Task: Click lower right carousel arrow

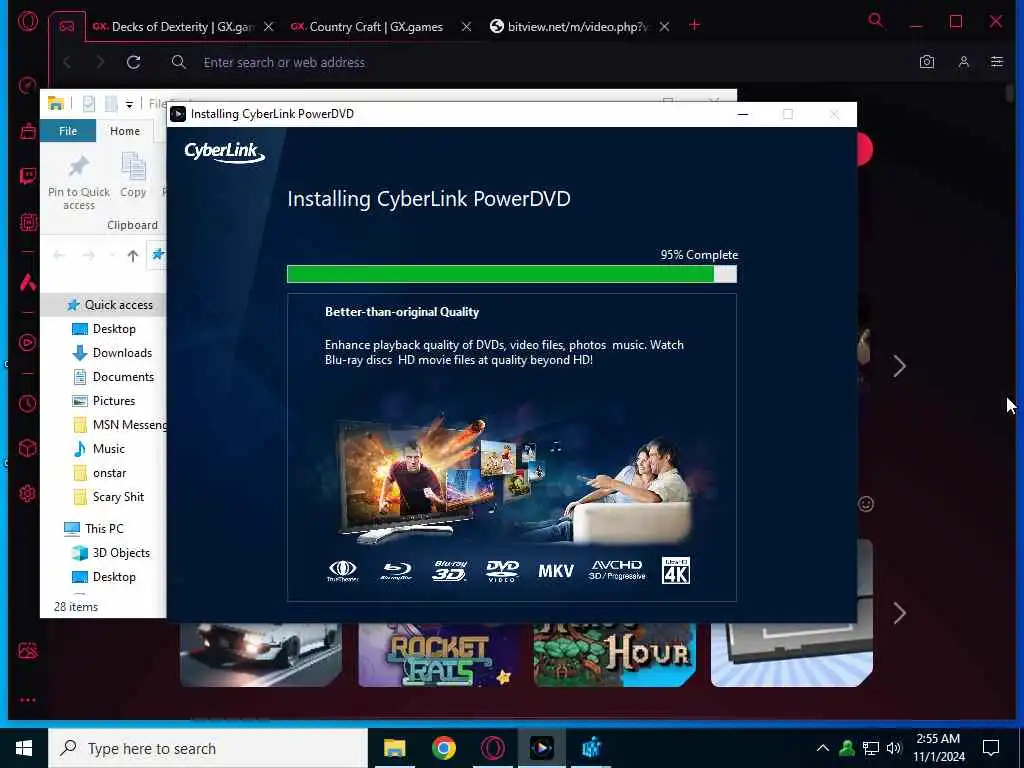Action: [x=899, y=613]
